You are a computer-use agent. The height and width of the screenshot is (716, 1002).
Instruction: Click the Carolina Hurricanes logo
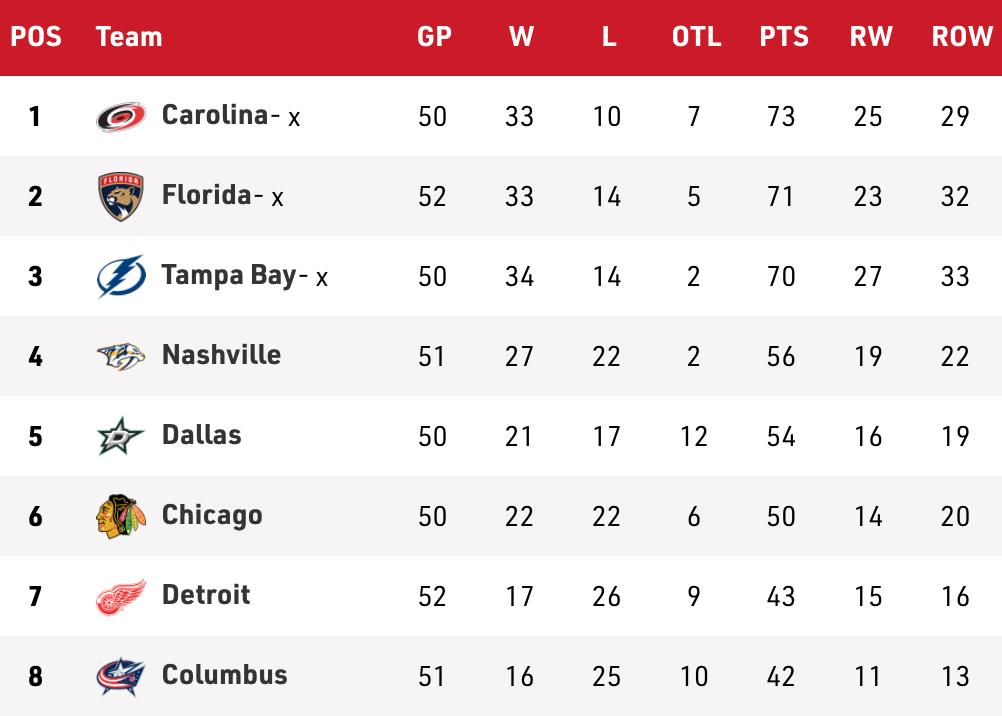(121, 117)
